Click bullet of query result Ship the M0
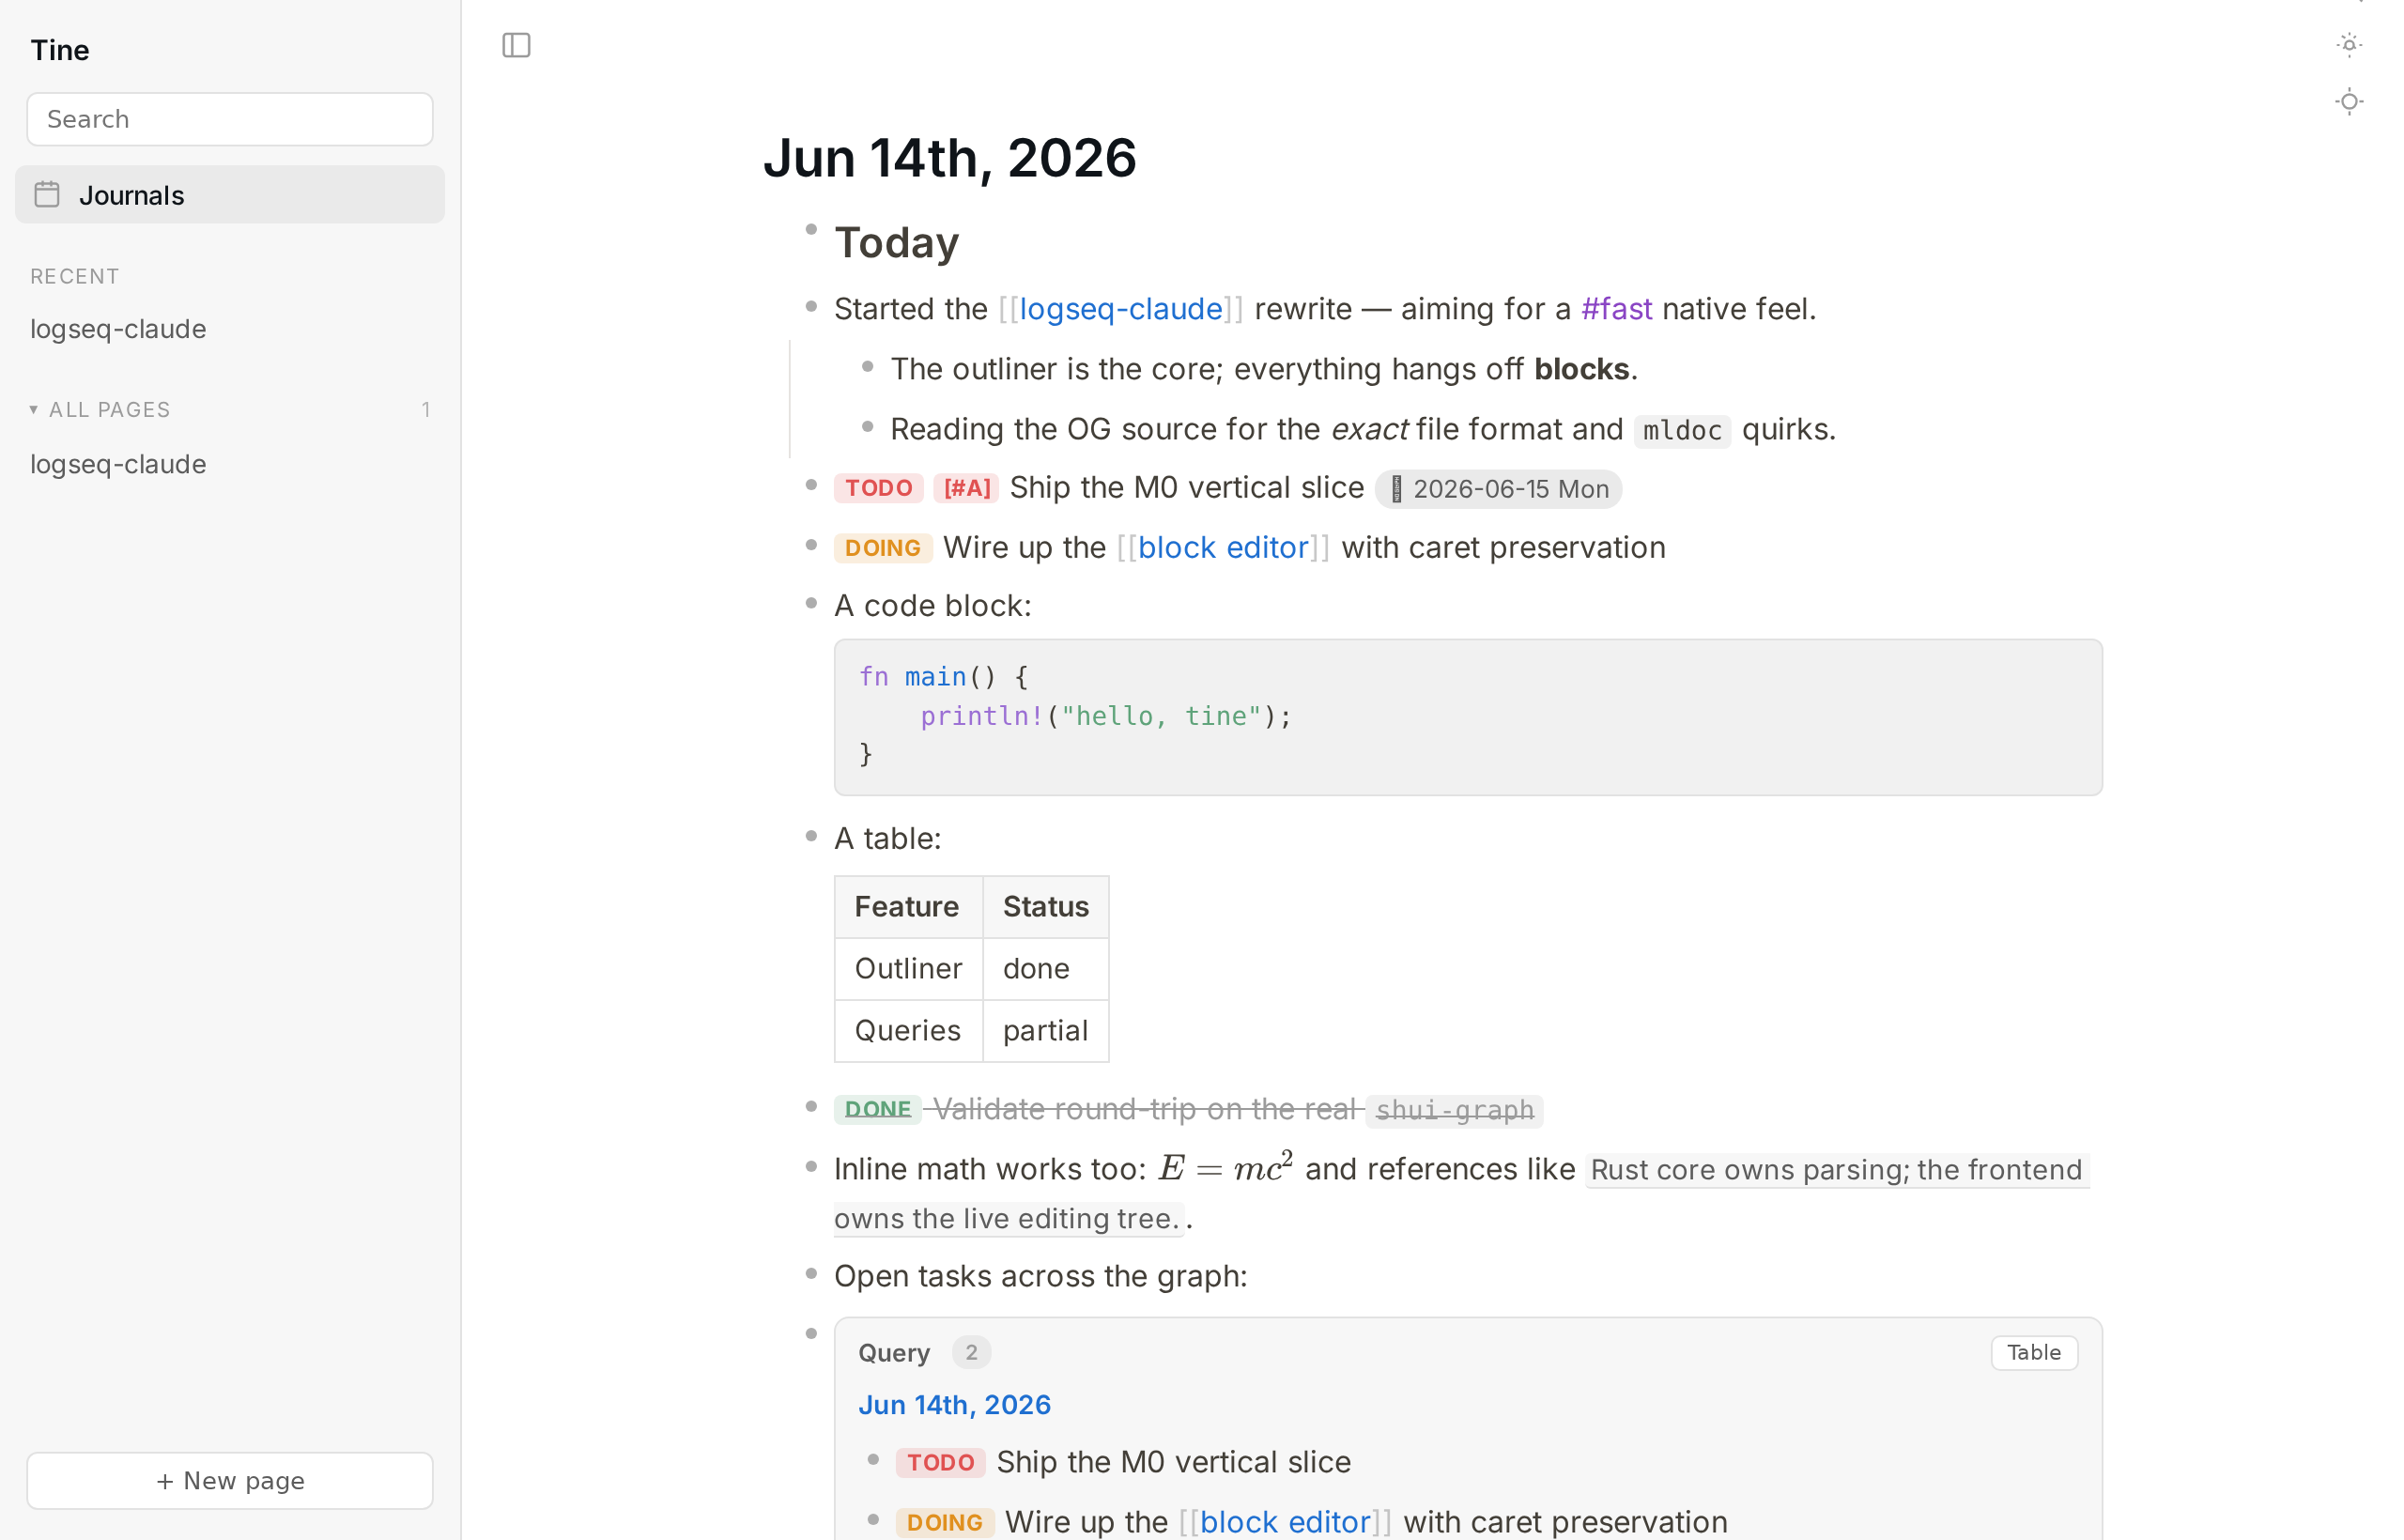 (873, 1460)
